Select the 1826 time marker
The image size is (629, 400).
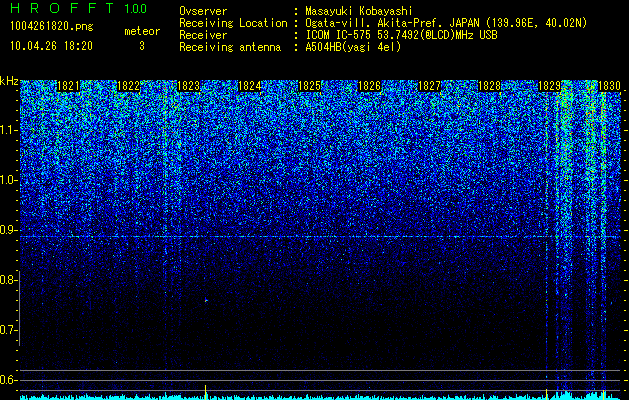[x=369, y=86]
